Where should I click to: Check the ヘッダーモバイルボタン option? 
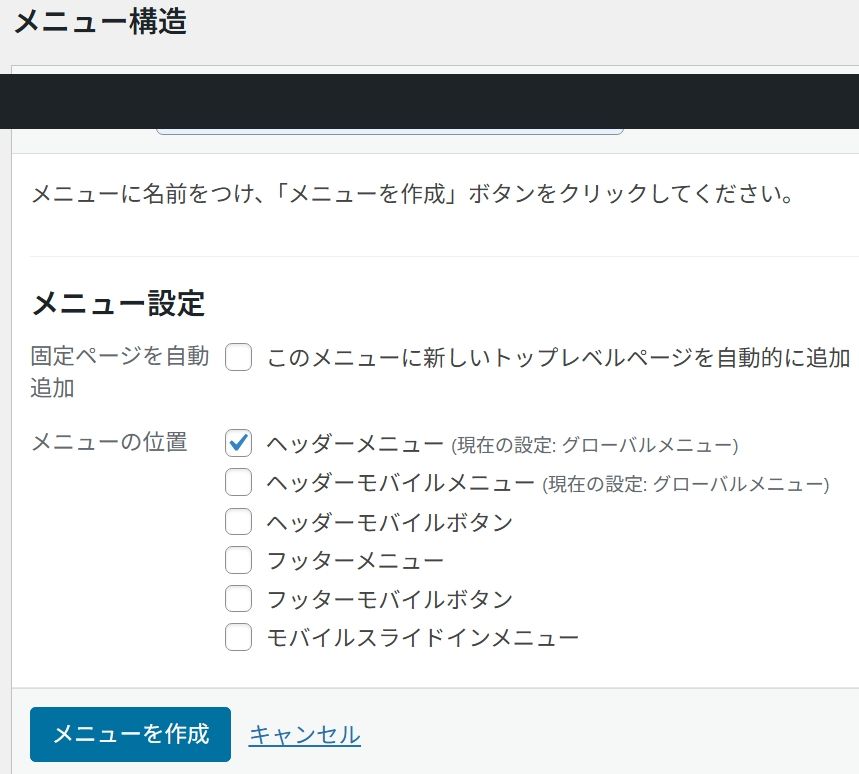(x=238, y=521)
